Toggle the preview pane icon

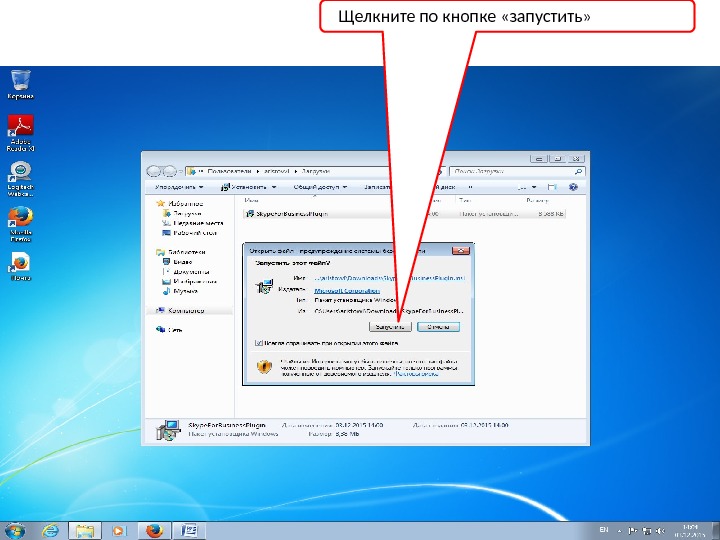point(552,187)
